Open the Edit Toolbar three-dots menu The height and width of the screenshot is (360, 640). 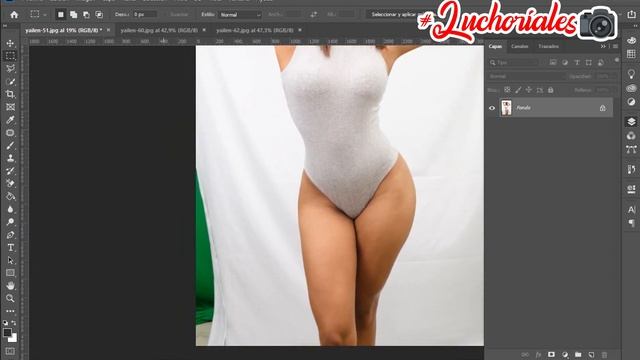coord(10,311)
